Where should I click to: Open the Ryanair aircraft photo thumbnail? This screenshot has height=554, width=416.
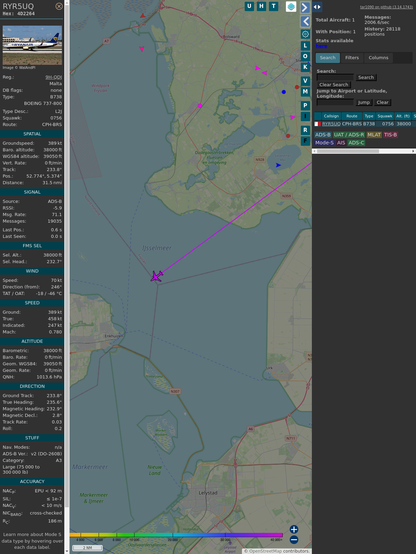32,45
